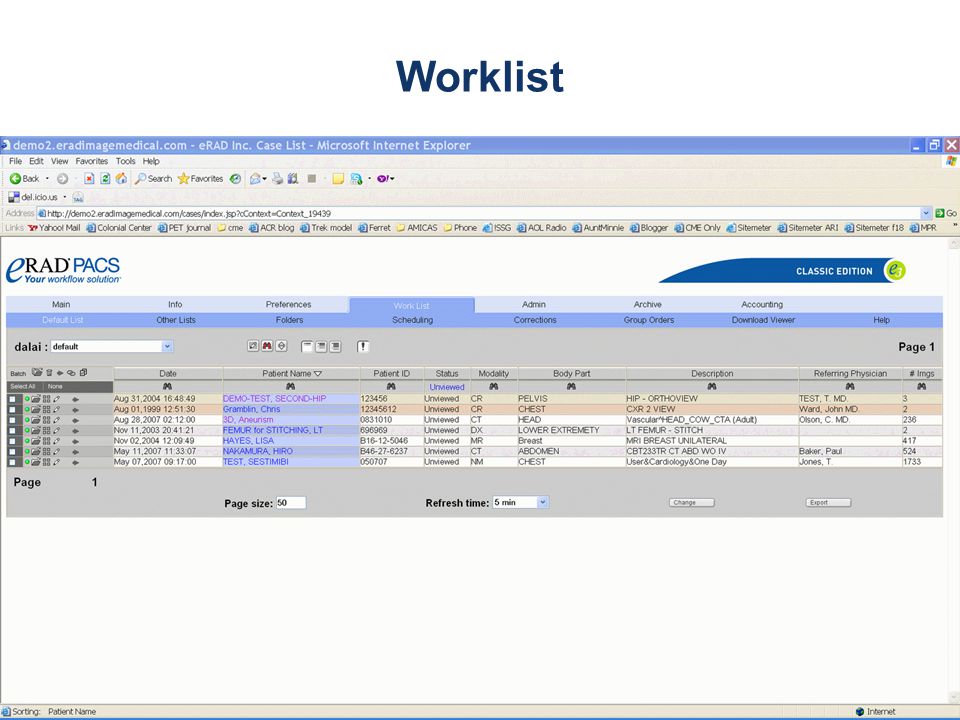Open the Referring Physician filter binoculars

[850, 386]
